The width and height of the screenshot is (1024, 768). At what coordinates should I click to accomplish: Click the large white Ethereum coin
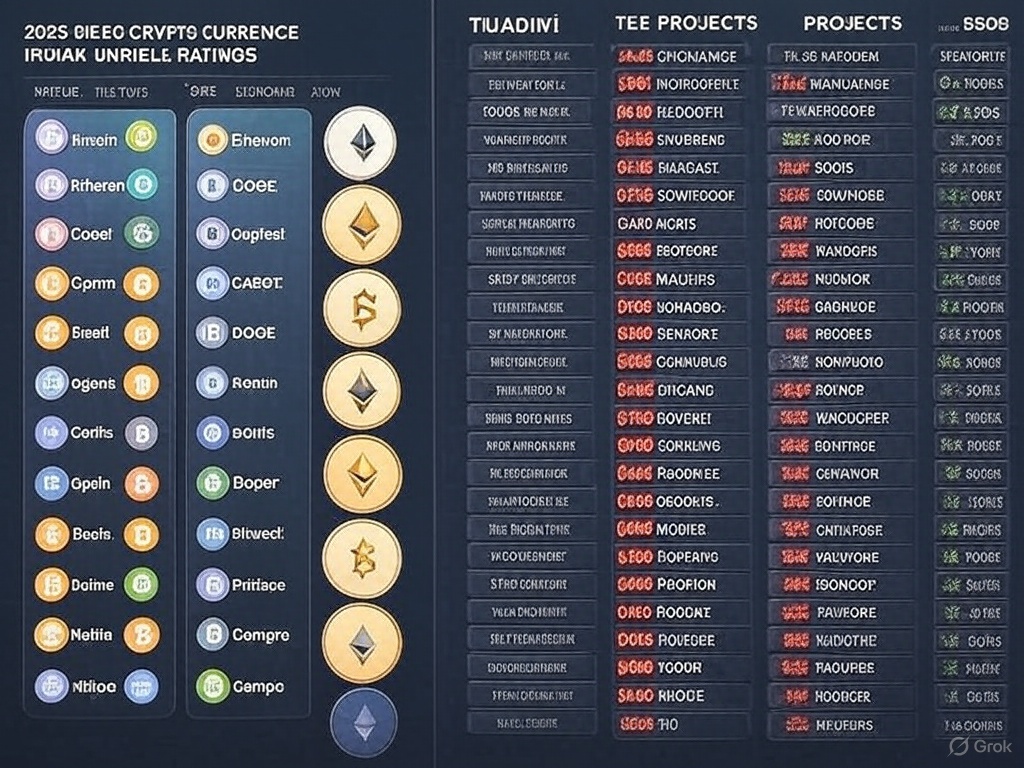pyautogui.click(x=362, y=141)
